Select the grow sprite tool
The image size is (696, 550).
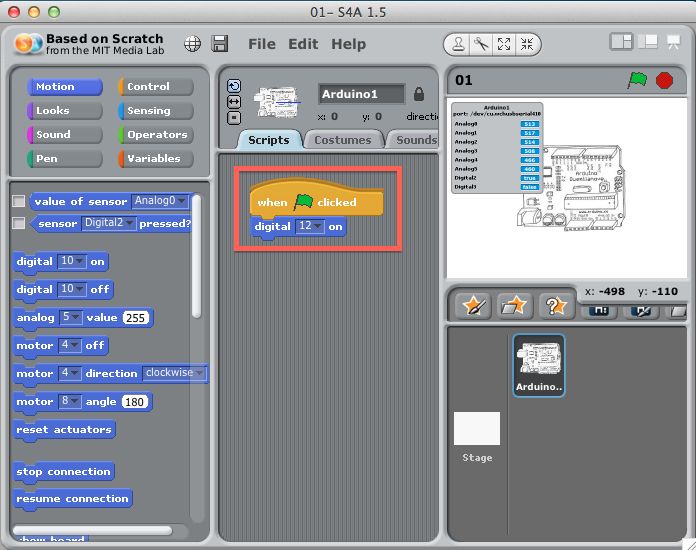504,44
